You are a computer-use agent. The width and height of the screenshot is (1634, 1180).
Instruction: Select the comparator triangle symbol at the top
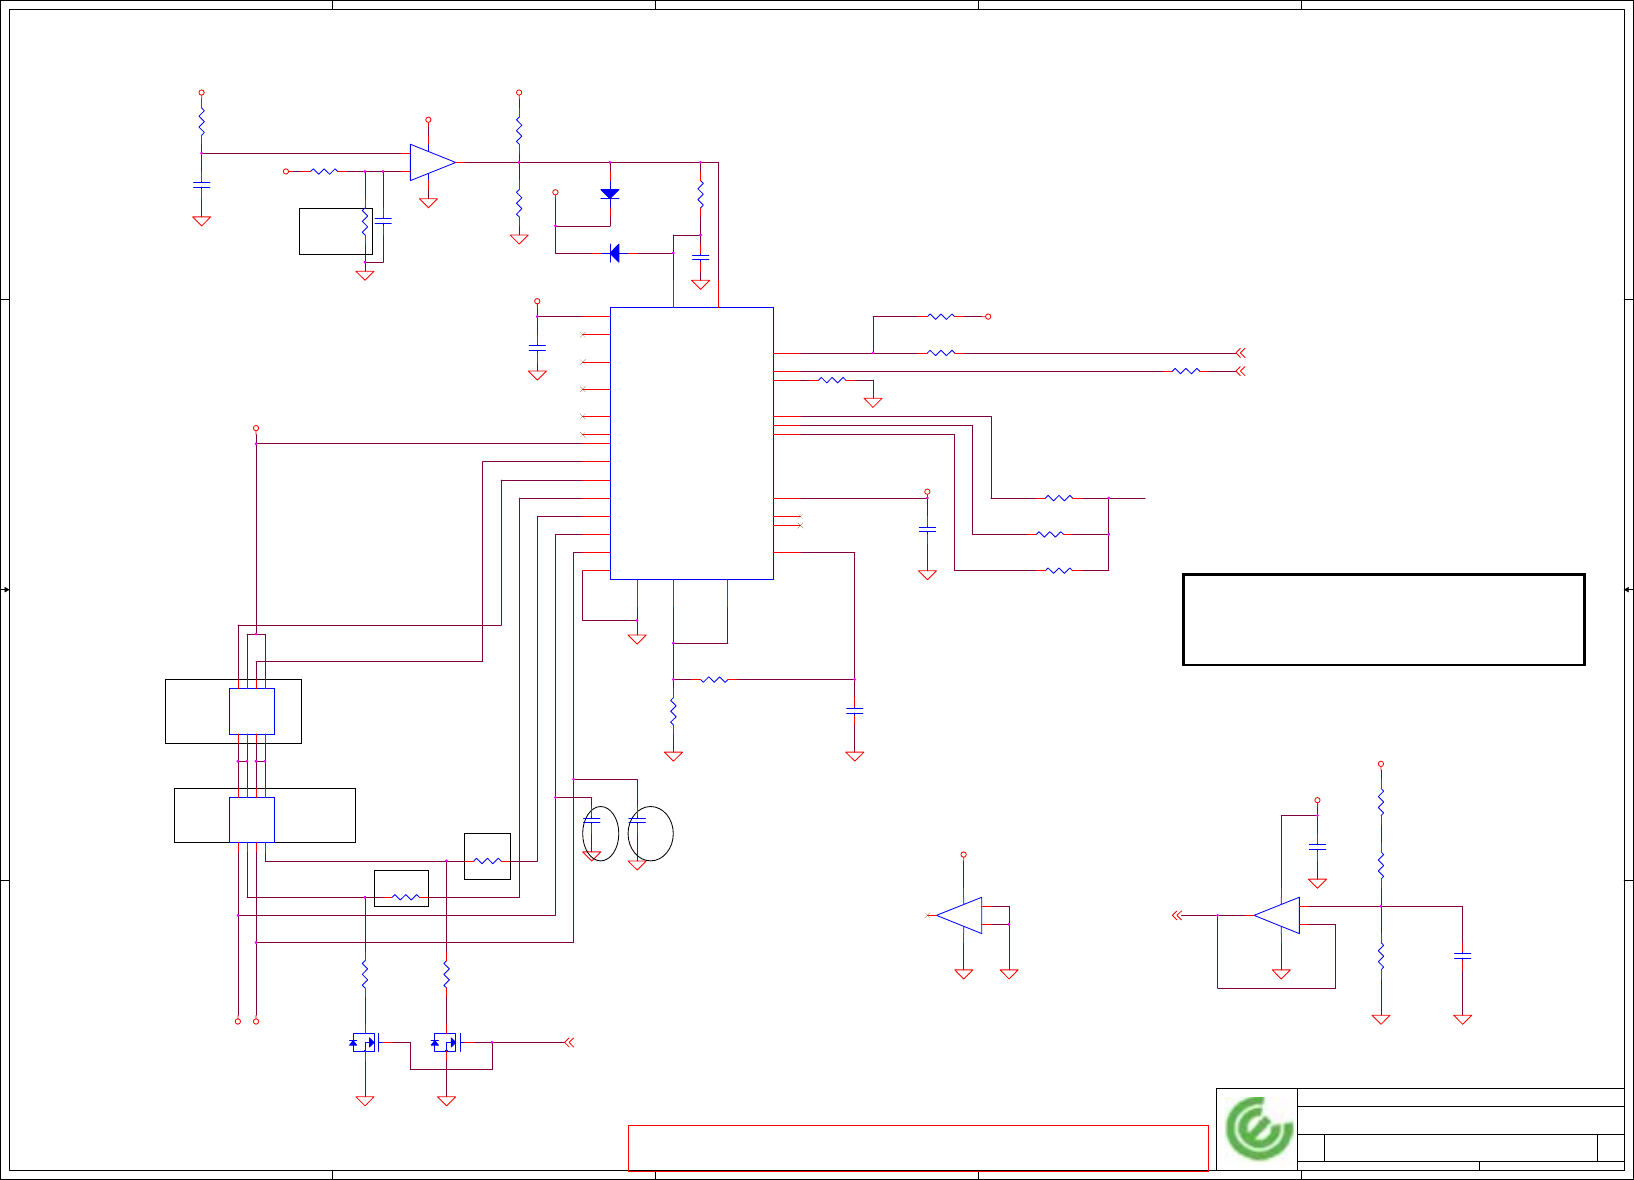433,163
